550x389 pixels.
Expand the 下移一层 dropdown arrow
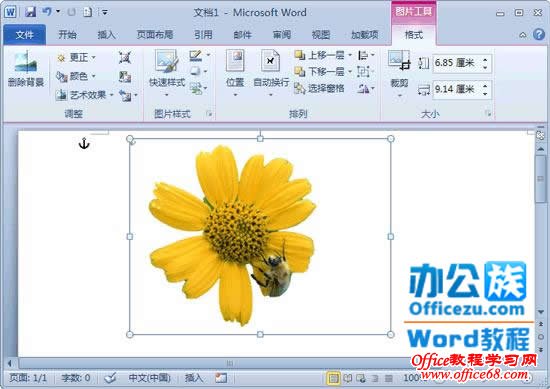coord(350,72)
